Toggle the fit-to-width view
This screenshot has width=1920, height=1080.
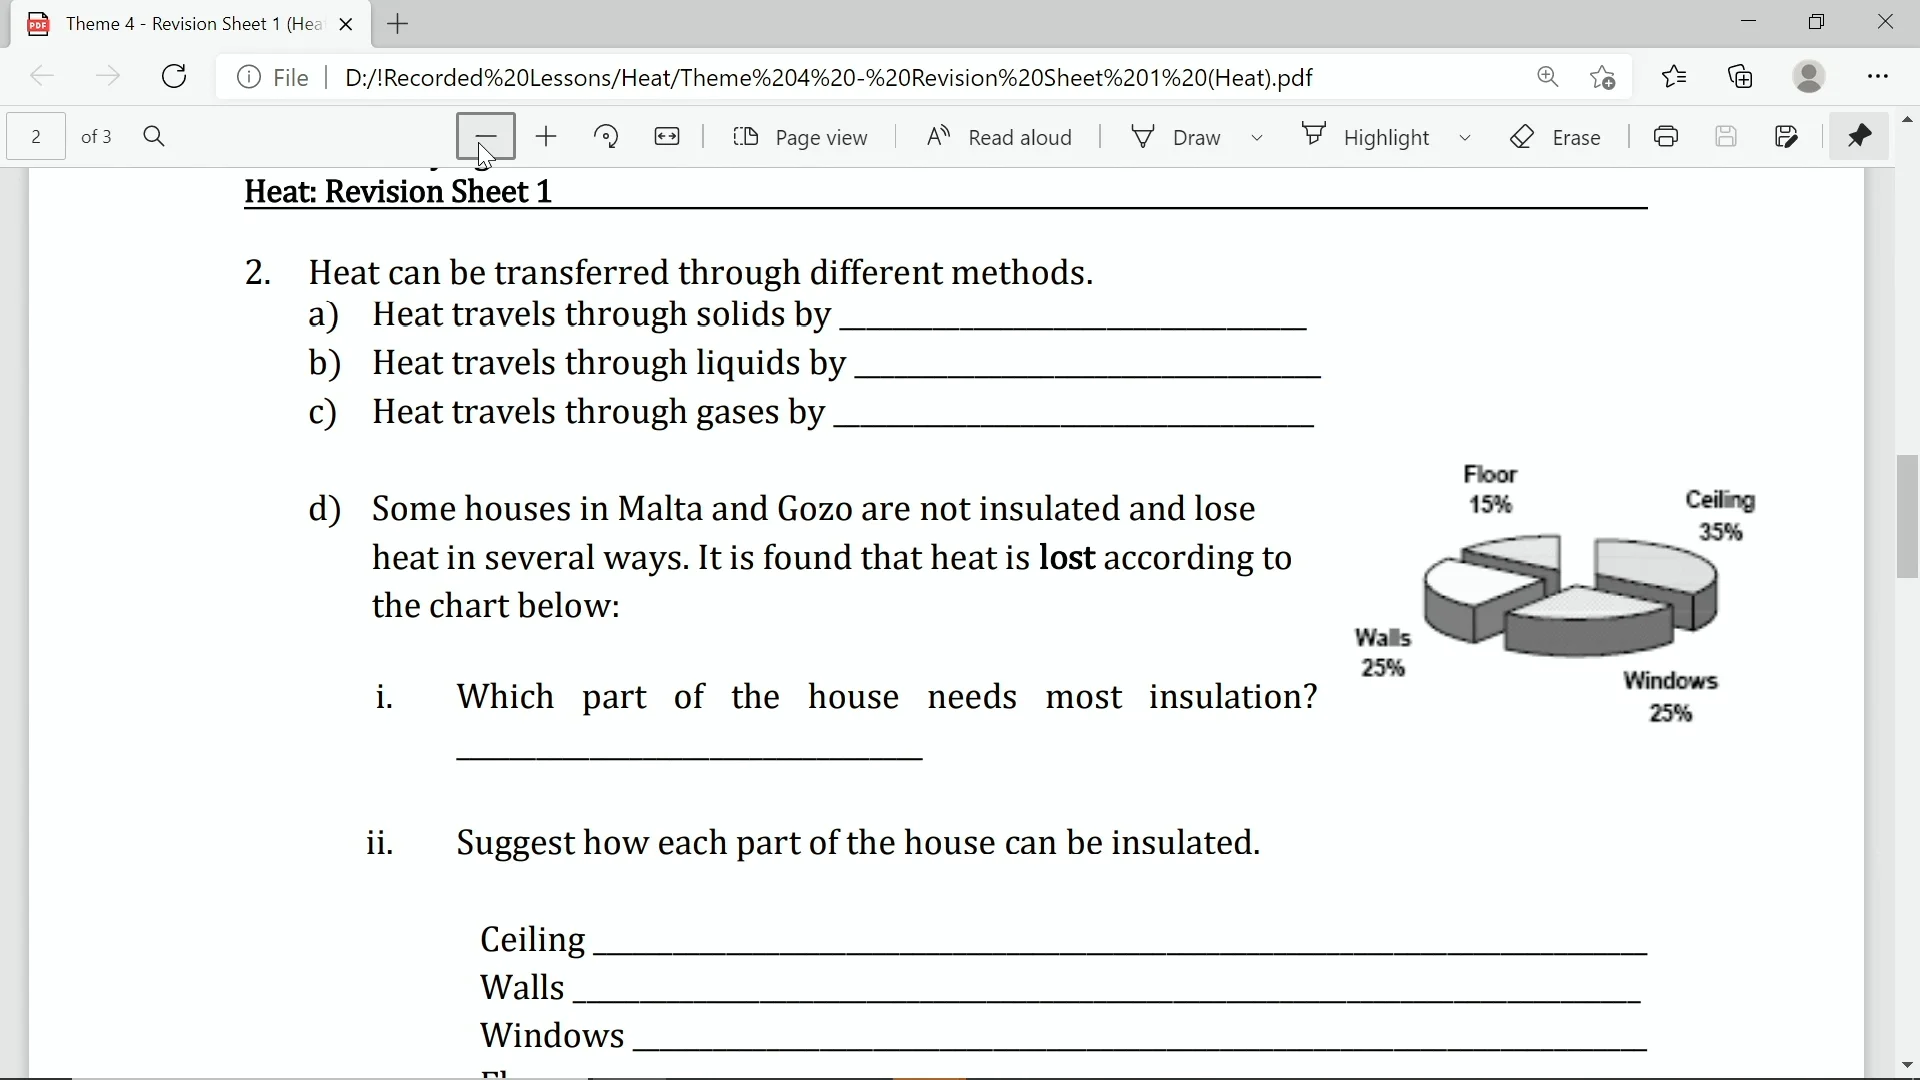pos(667,137)
